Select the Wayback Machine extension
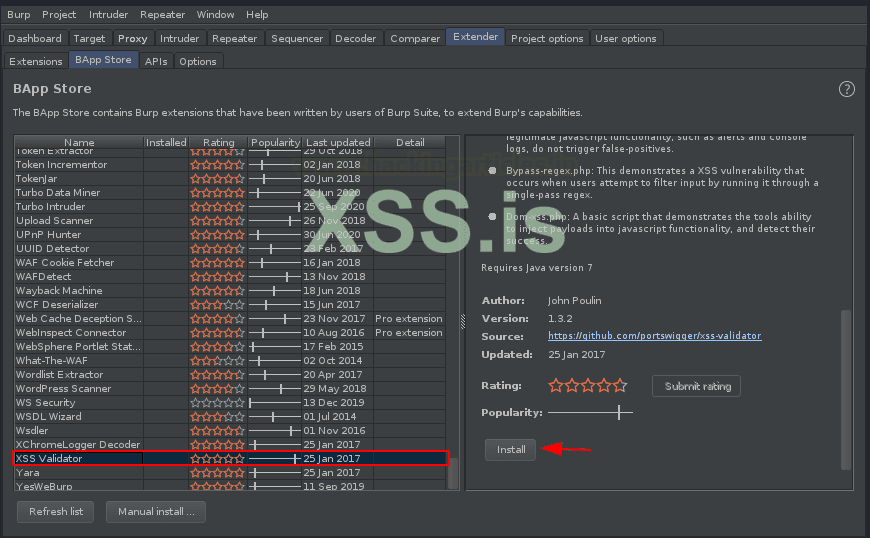870x538 pixels. [230, 290]
